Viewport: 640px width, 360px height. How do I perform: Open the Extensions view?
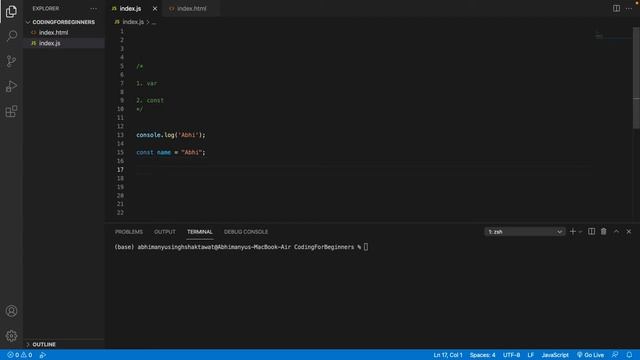[x=11, y=111]
